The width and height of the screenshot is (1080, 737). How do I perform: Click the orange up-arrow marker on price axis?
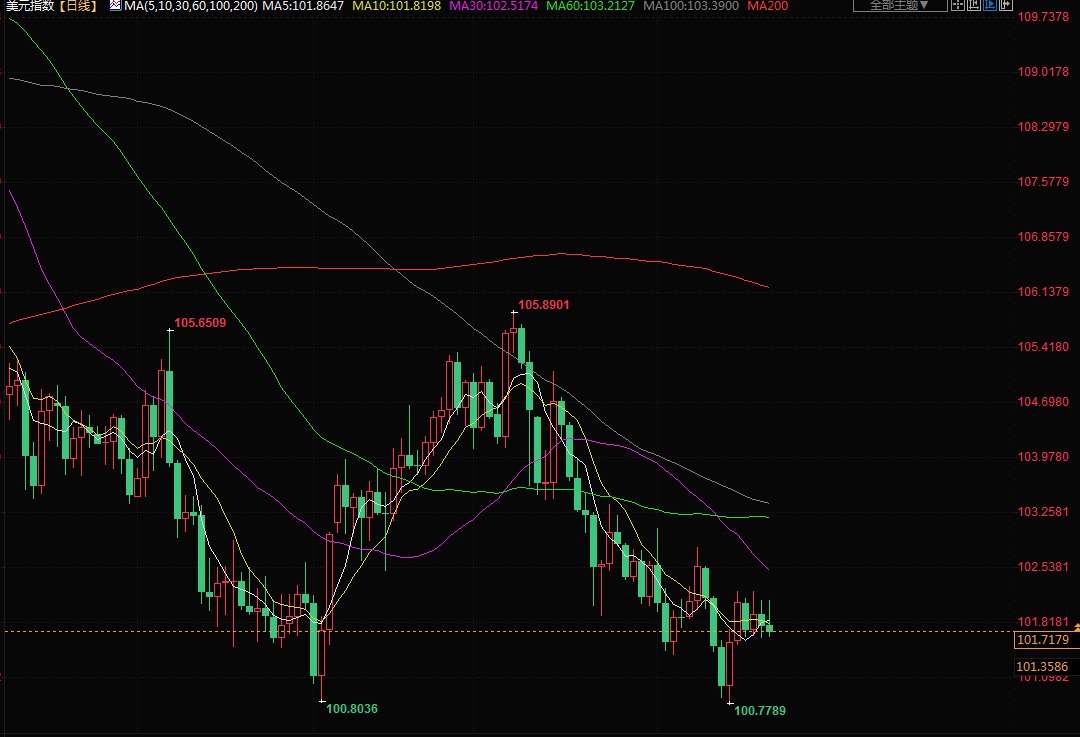point(1076,626)
